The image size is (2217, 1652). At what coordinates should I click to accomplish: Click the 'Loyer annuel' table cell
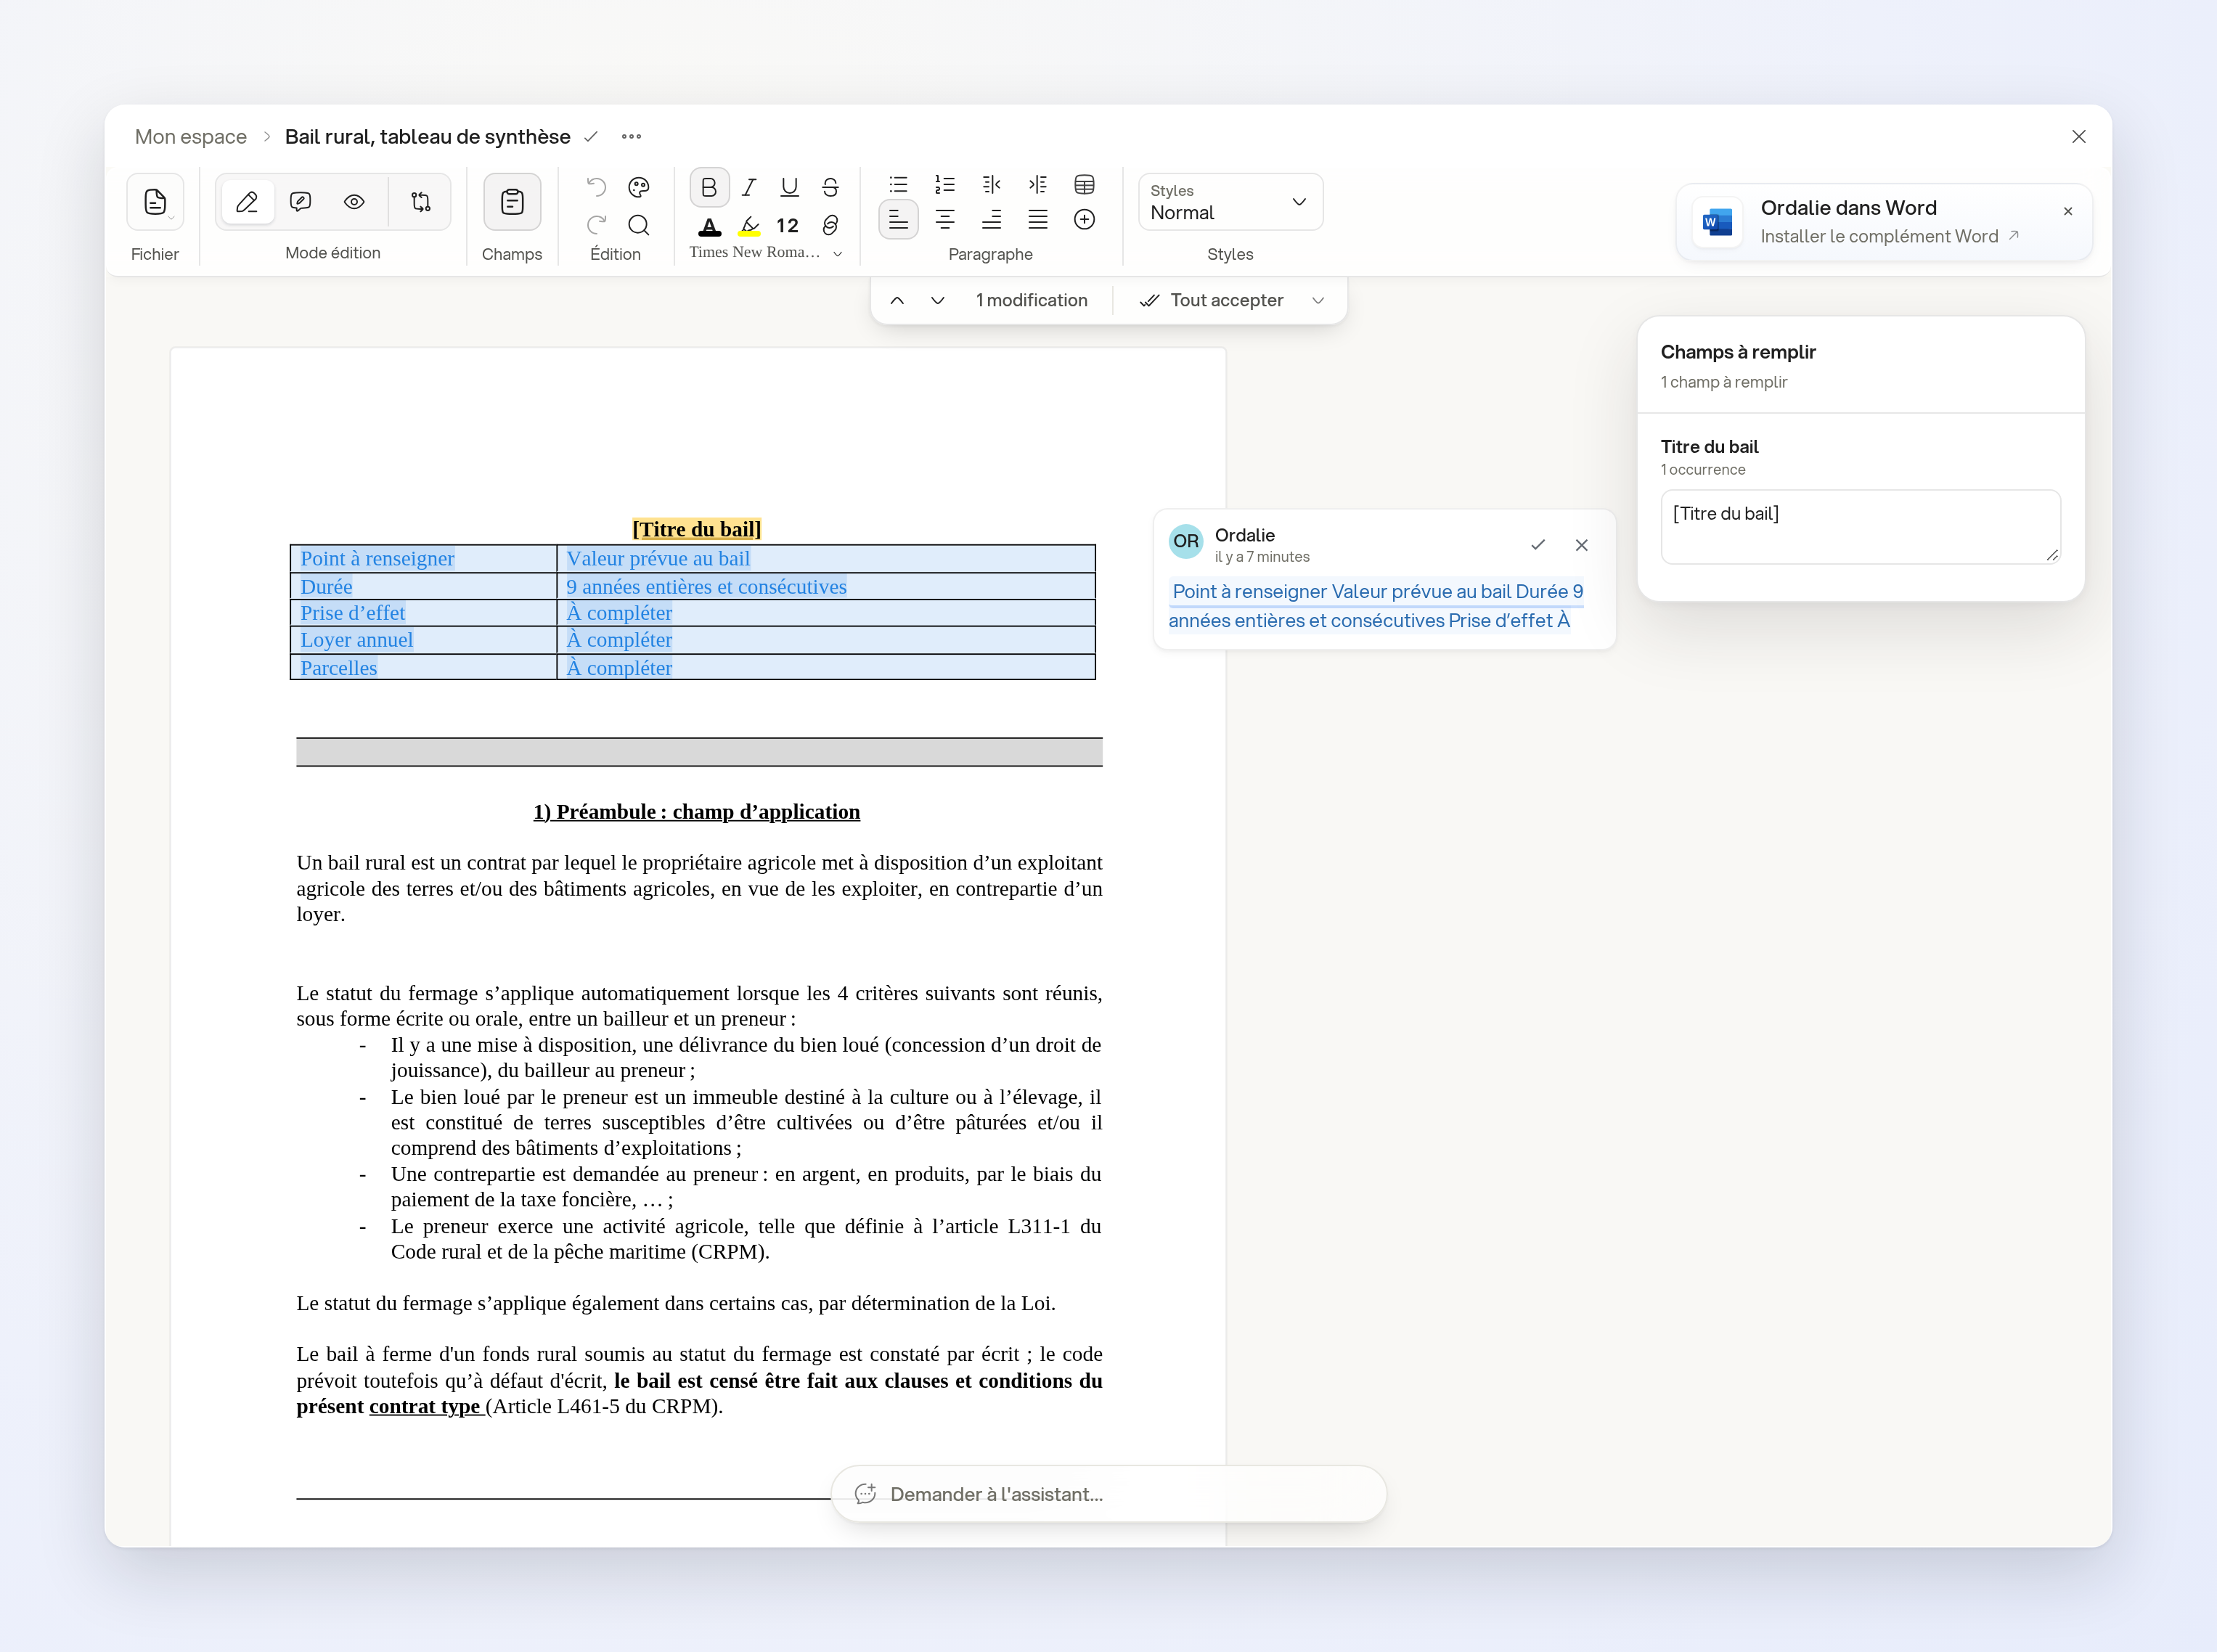tap(423, 640)
